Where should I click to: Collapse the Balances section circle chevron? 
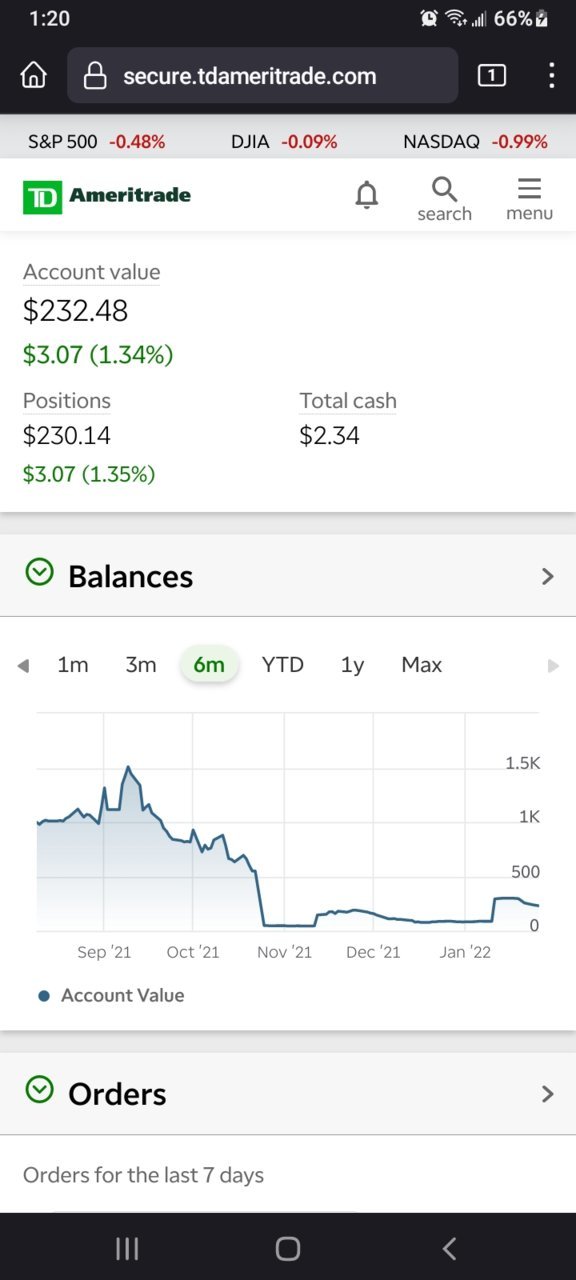[39, 573]
